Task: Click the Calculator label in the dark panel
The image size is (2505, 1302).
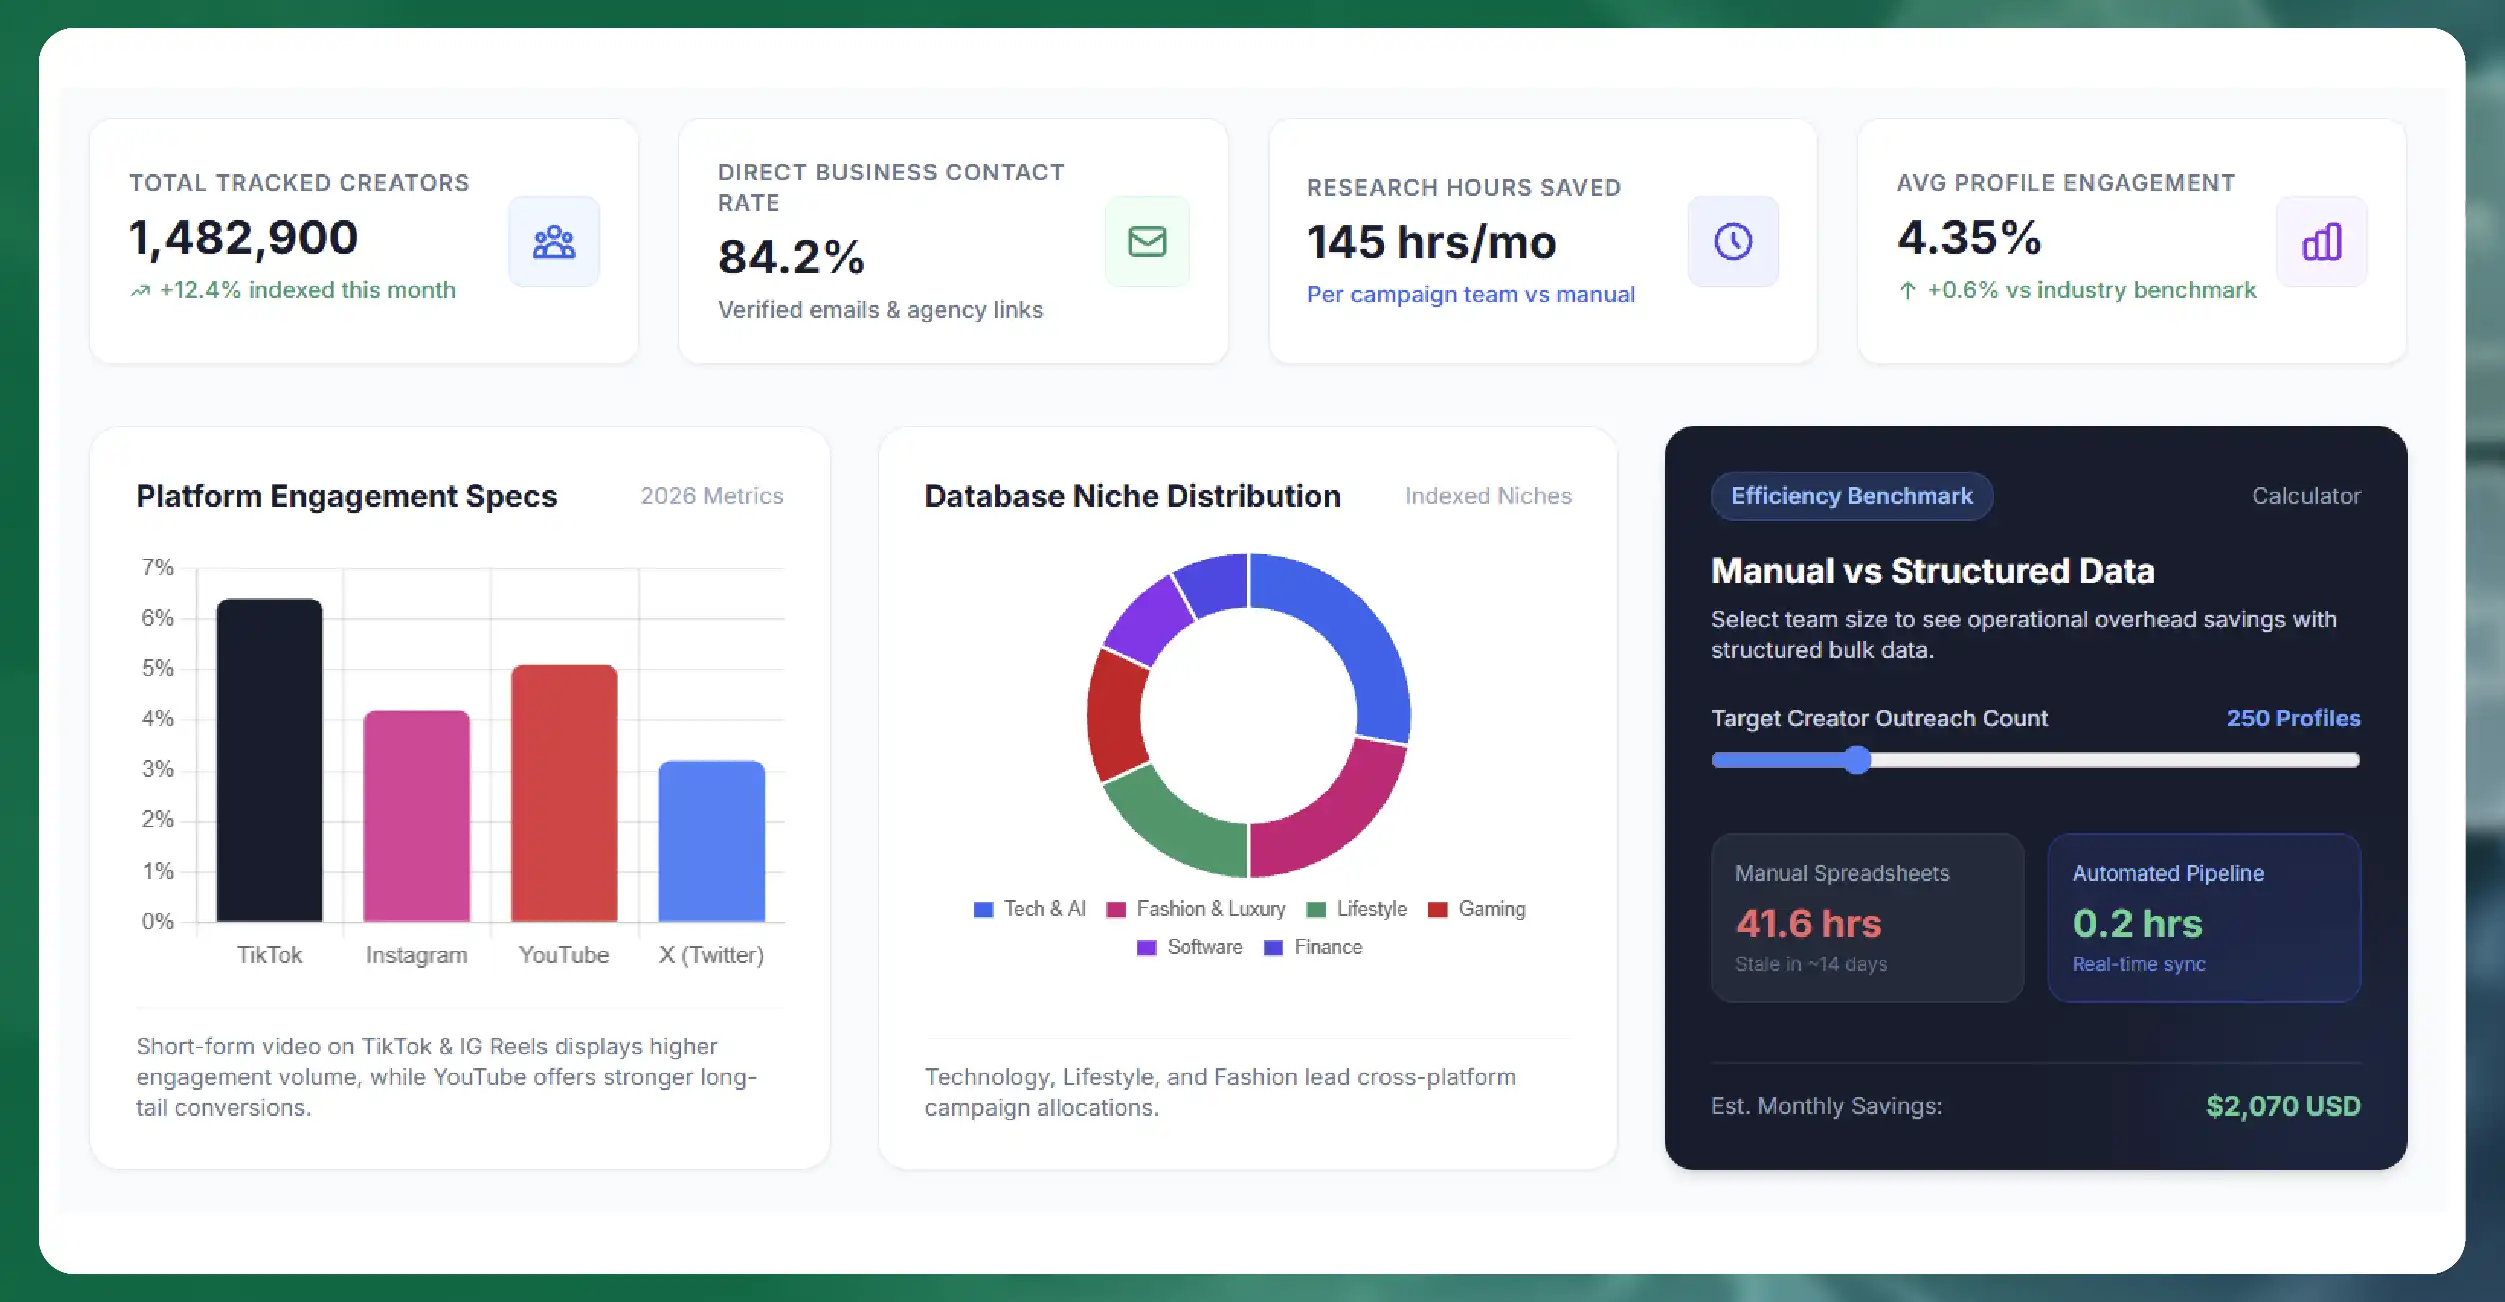Action: click(2305, 496)
